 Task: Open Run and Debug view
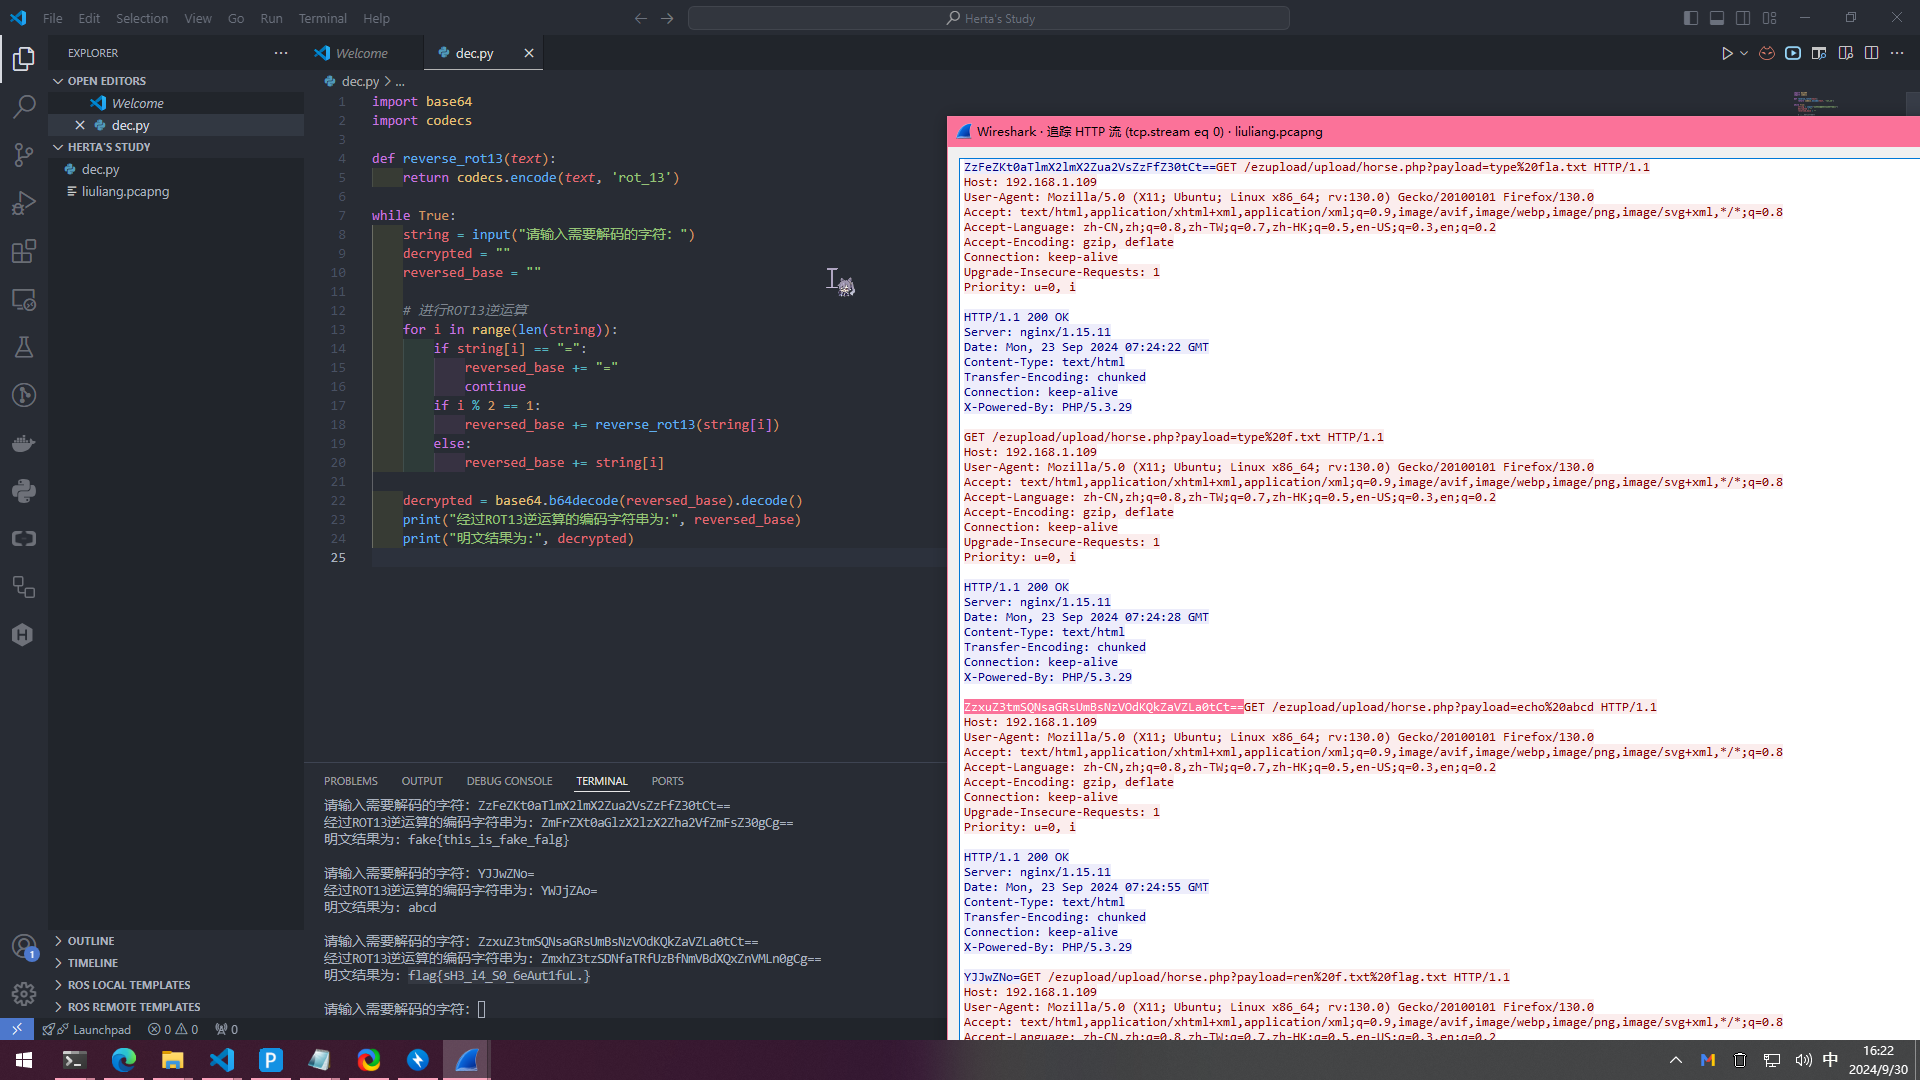click(x=24, y=203)
